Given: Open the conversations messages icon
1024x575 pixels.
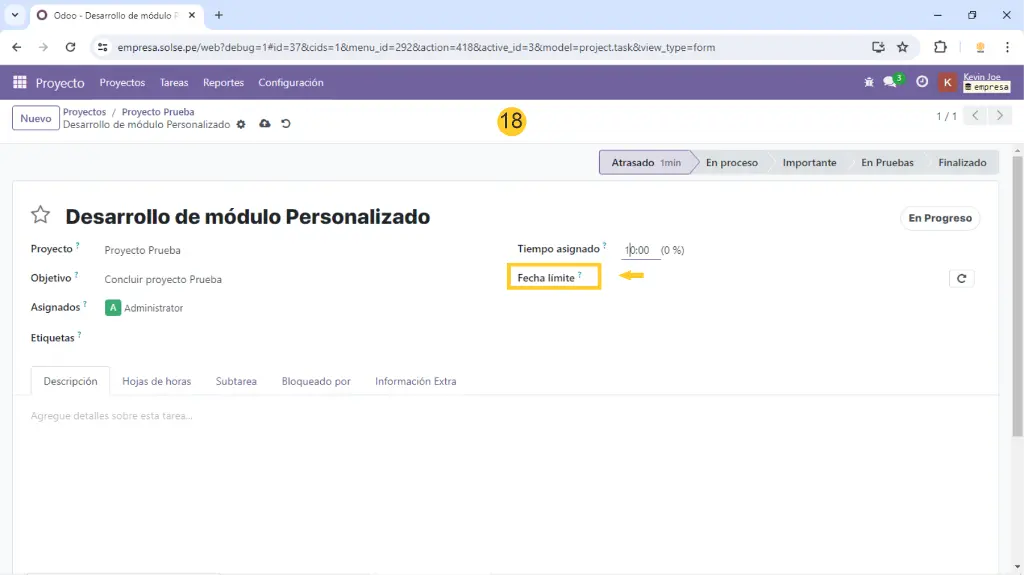Looking at the screenshot, I should click(891, 83).
